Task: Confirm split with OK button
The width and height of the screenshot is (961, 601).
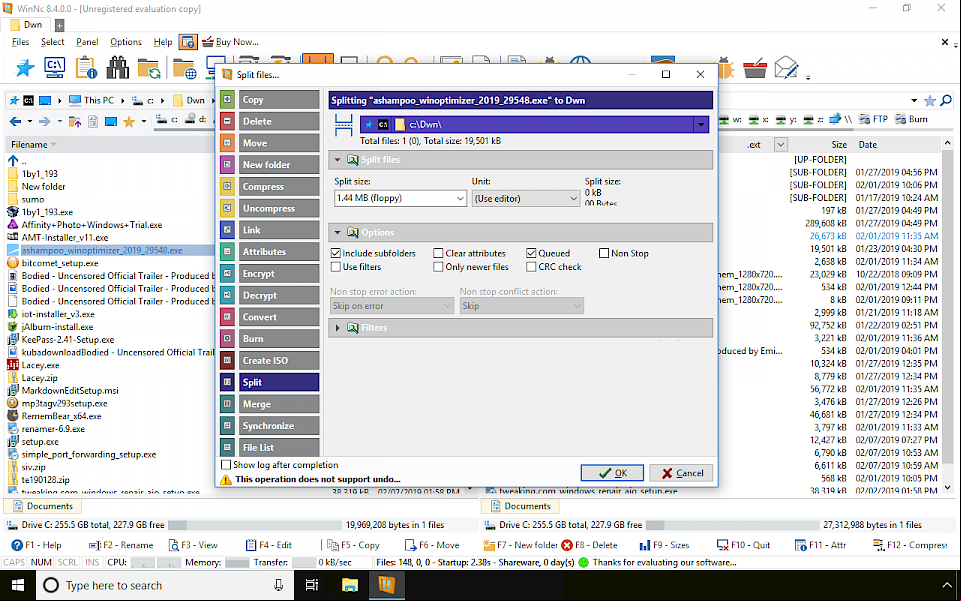Action: [x=612, y=473]
